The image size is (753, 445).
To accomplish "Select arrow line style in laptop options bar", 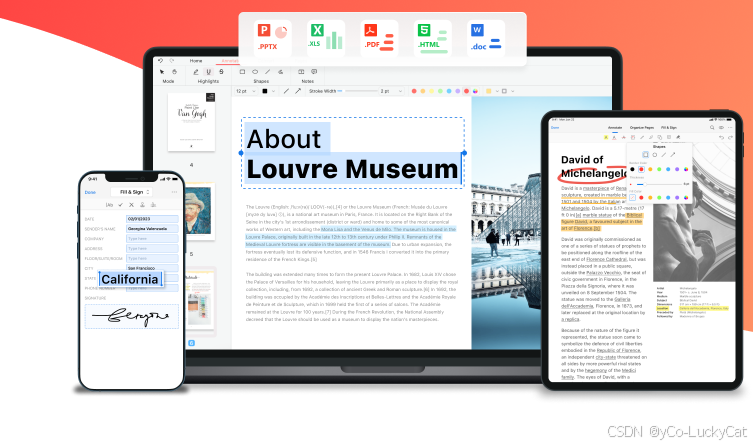I will 298,91.
